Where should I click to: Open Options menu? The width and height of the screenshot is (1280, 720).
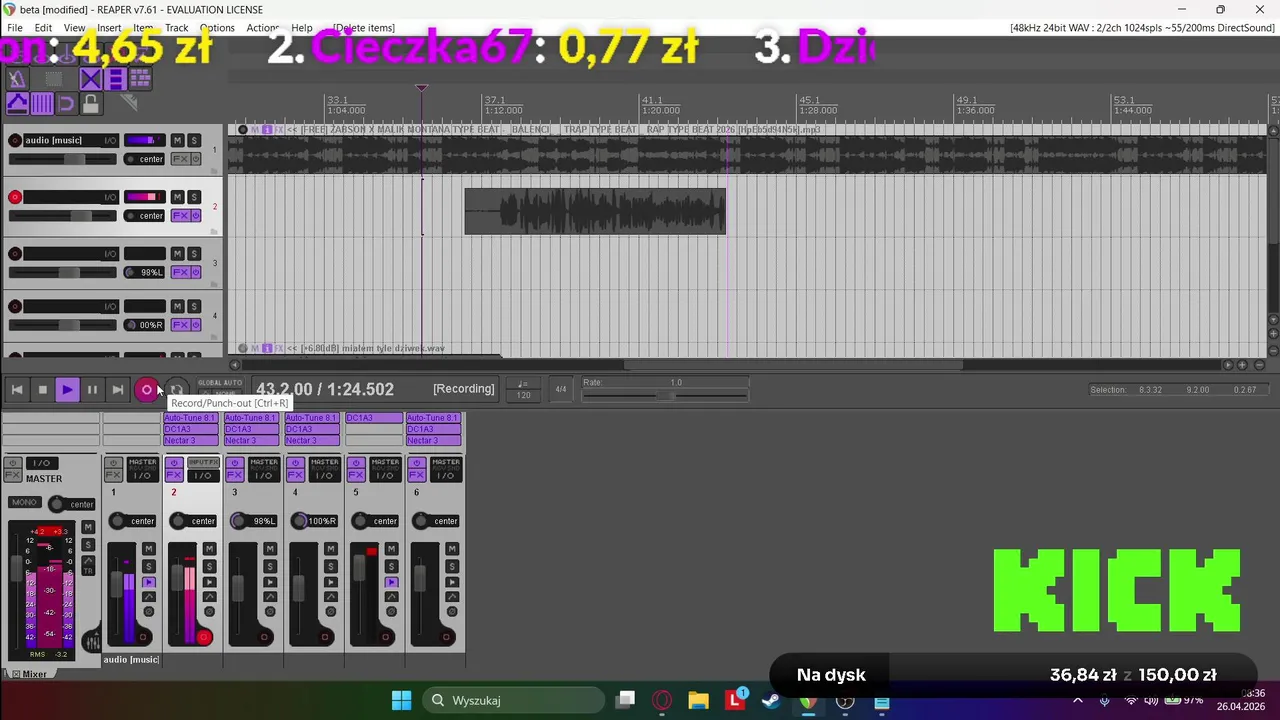(x=217, y=28)
